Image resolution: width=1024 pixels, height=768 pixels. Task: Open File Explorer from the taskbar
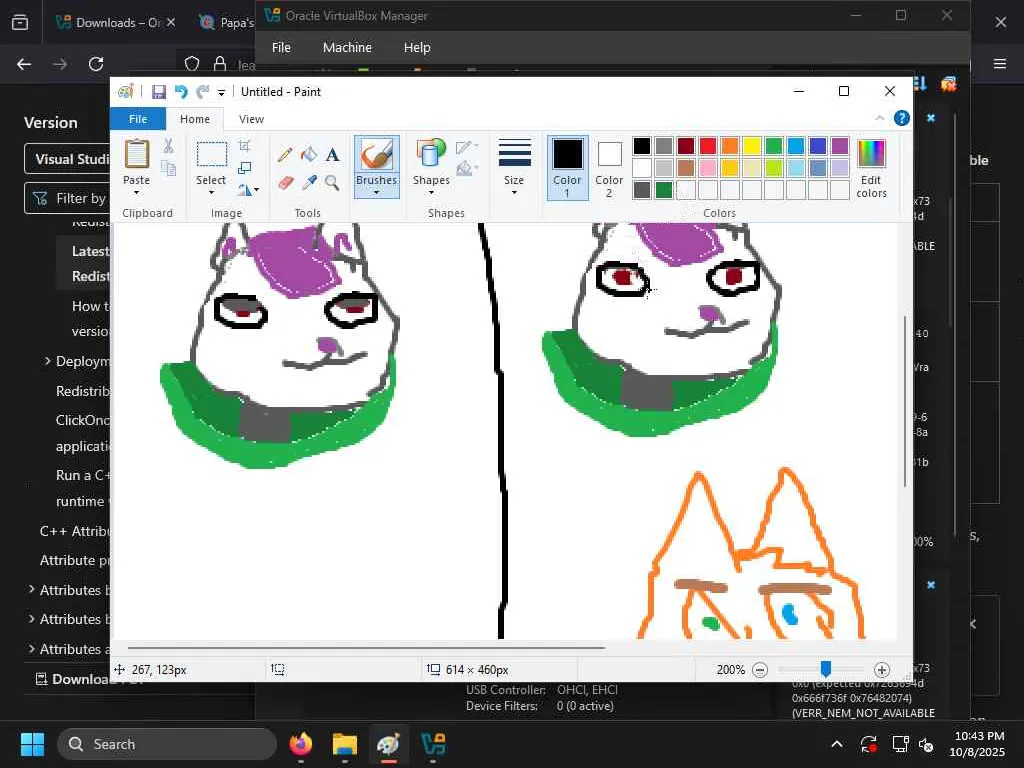[x=344, y=744]
